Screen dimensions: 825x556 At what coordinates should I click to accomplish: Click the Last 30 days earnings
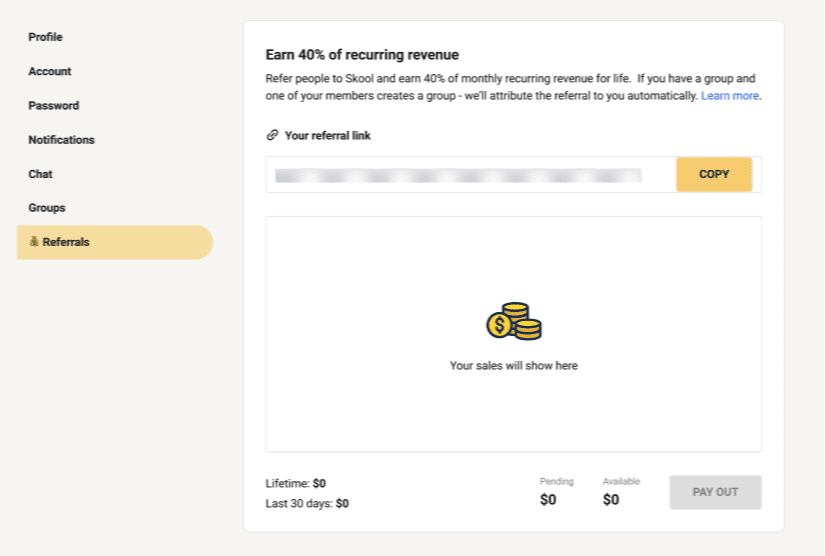[342, 504]
